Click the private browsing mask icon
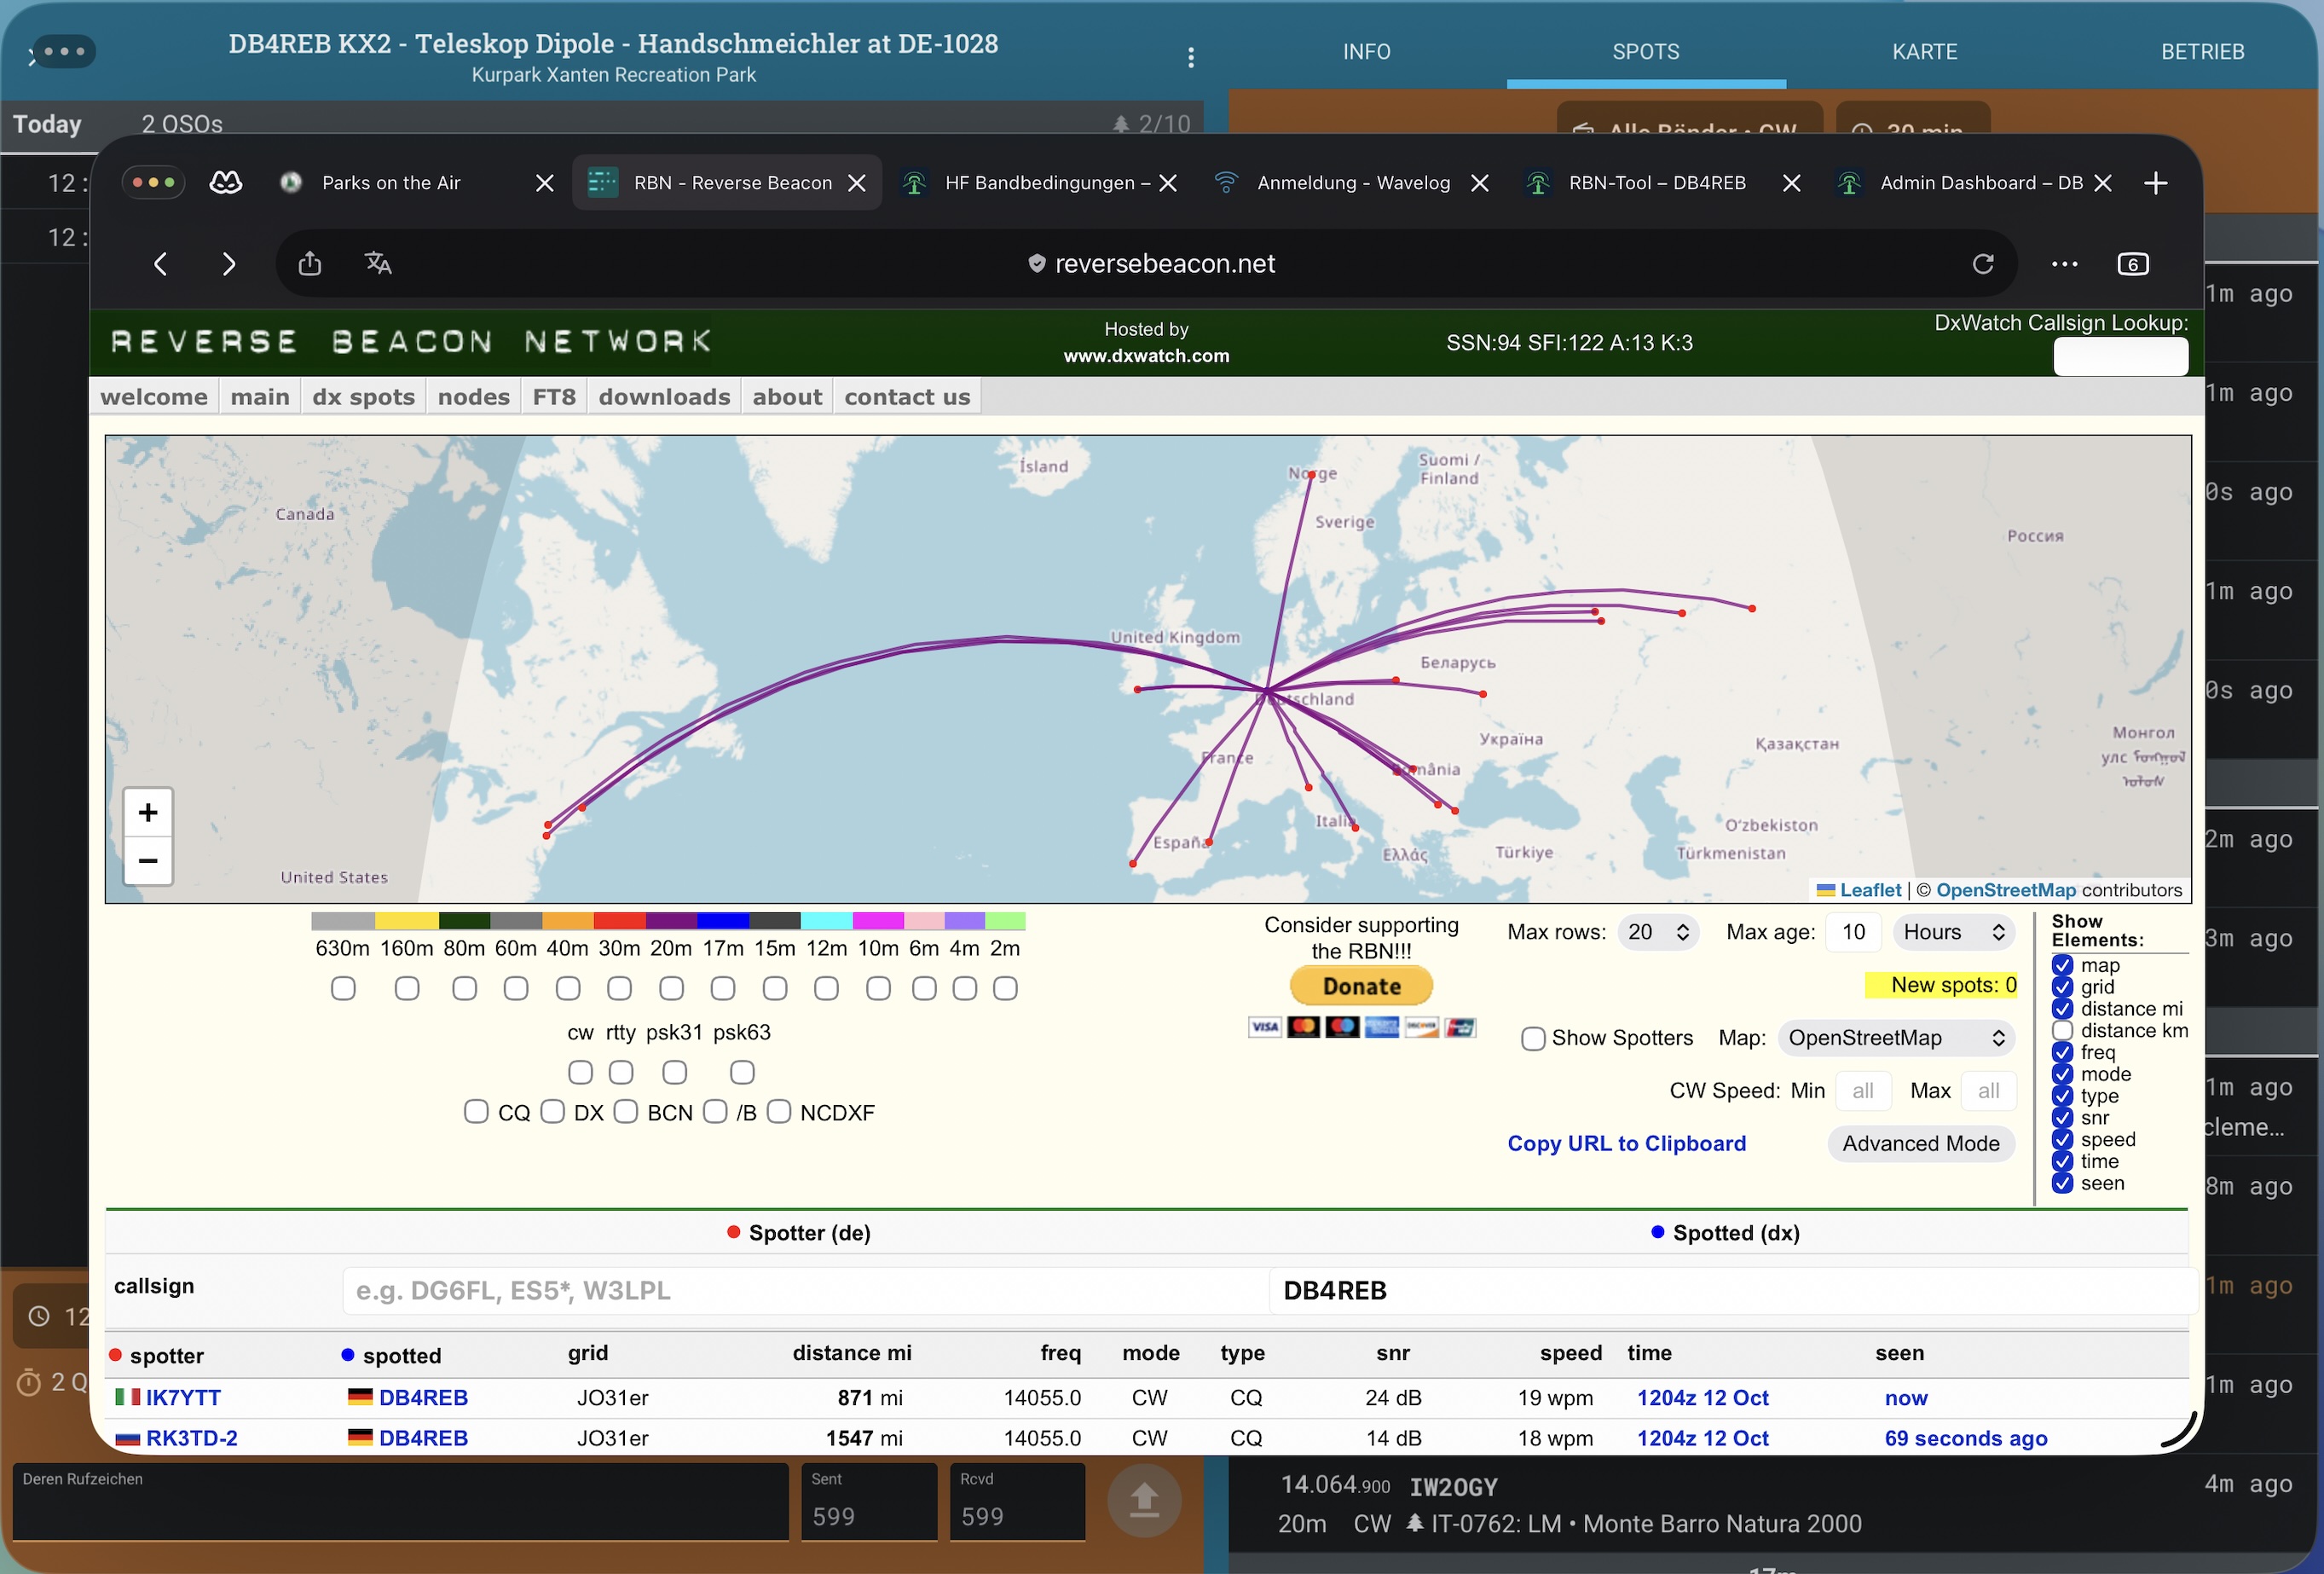2324x1574 pixels. click(226, 182)
